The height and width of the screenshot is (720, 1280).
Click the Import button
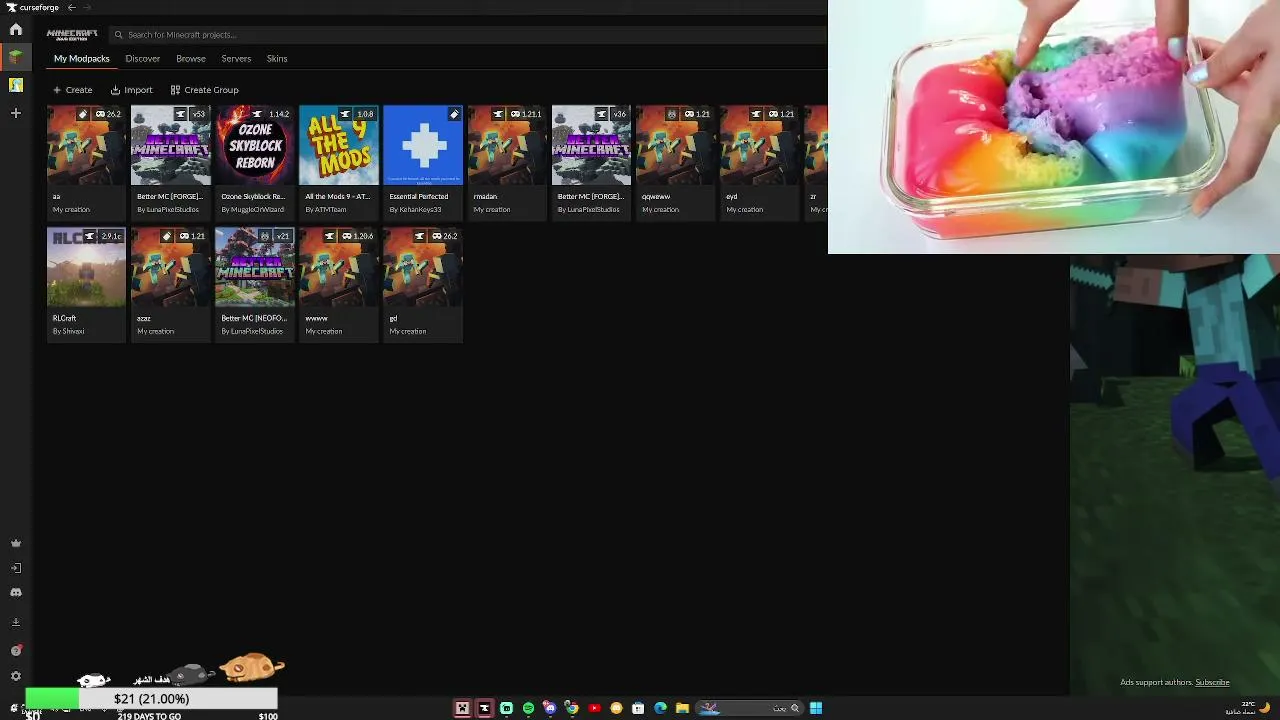pos(131,90)
